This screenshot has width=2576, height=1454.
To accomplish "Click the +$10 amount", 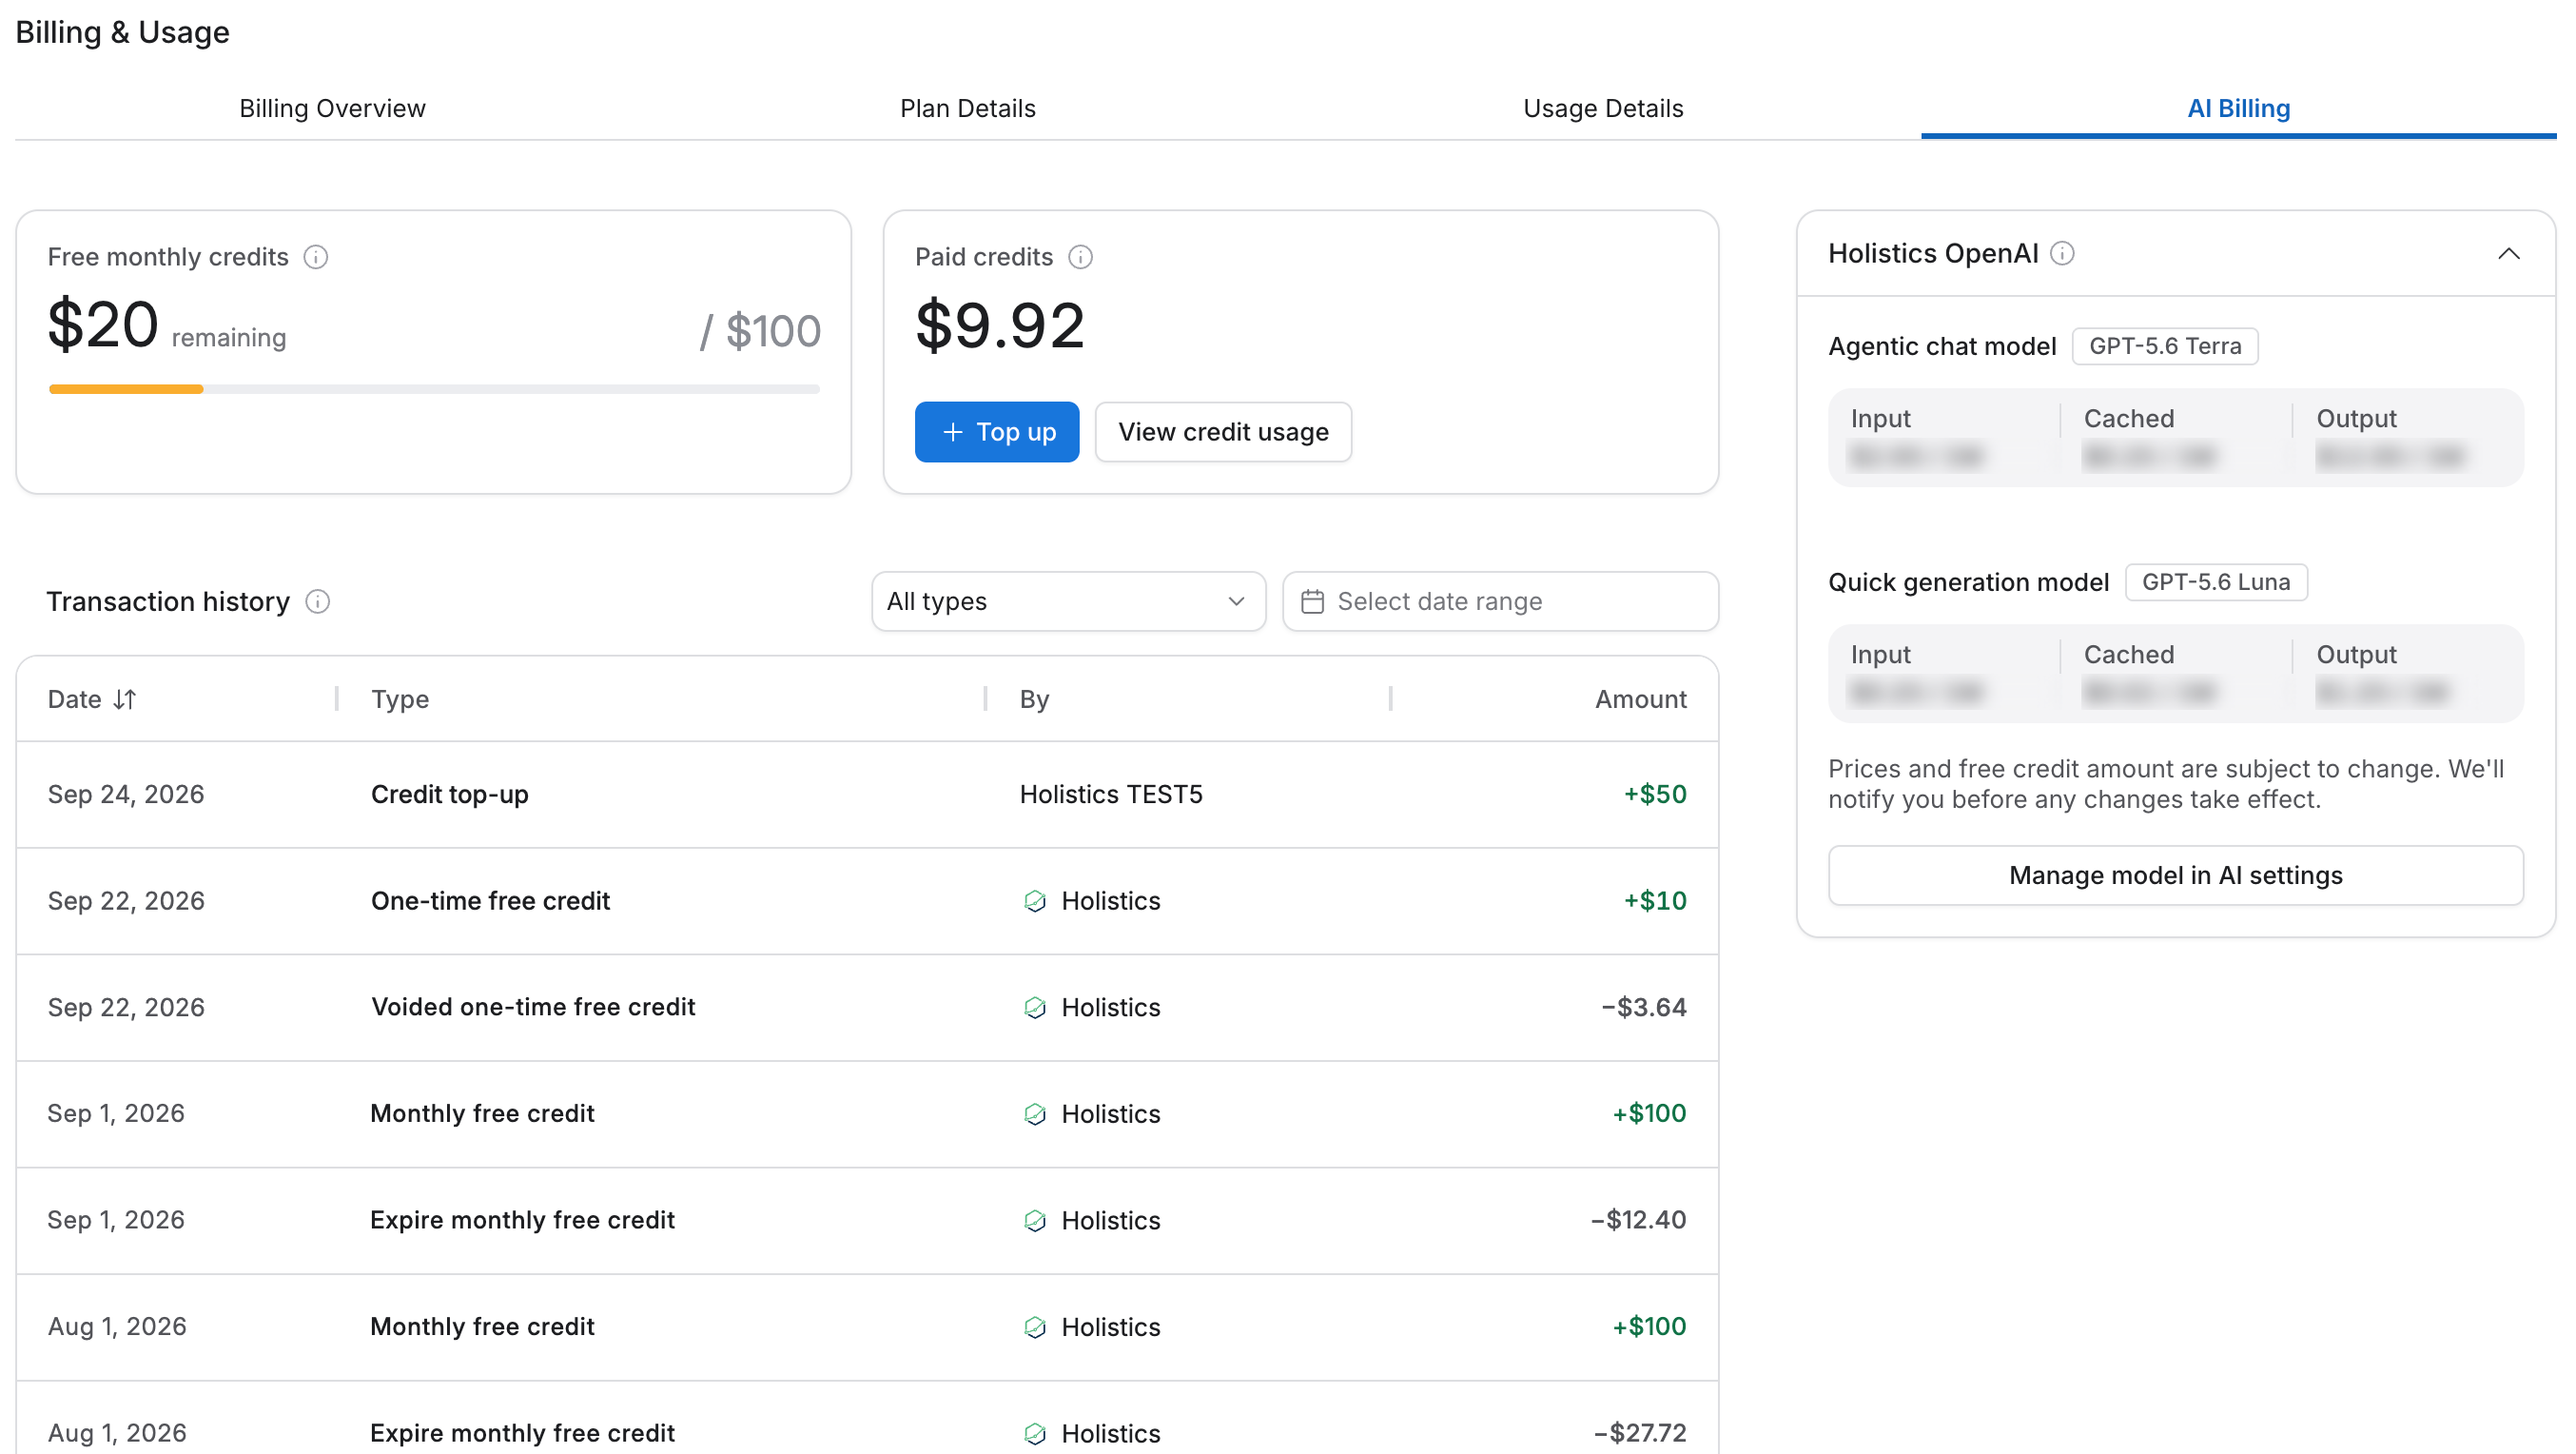I will [1655, 901].
